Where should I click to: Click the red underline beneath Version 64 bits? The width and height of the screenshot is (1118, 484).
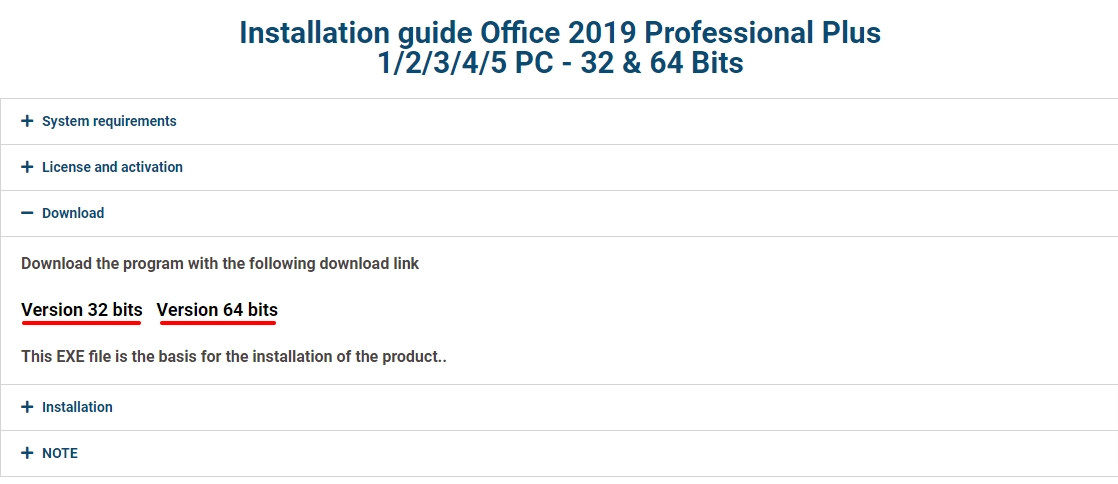click(217, 324)
